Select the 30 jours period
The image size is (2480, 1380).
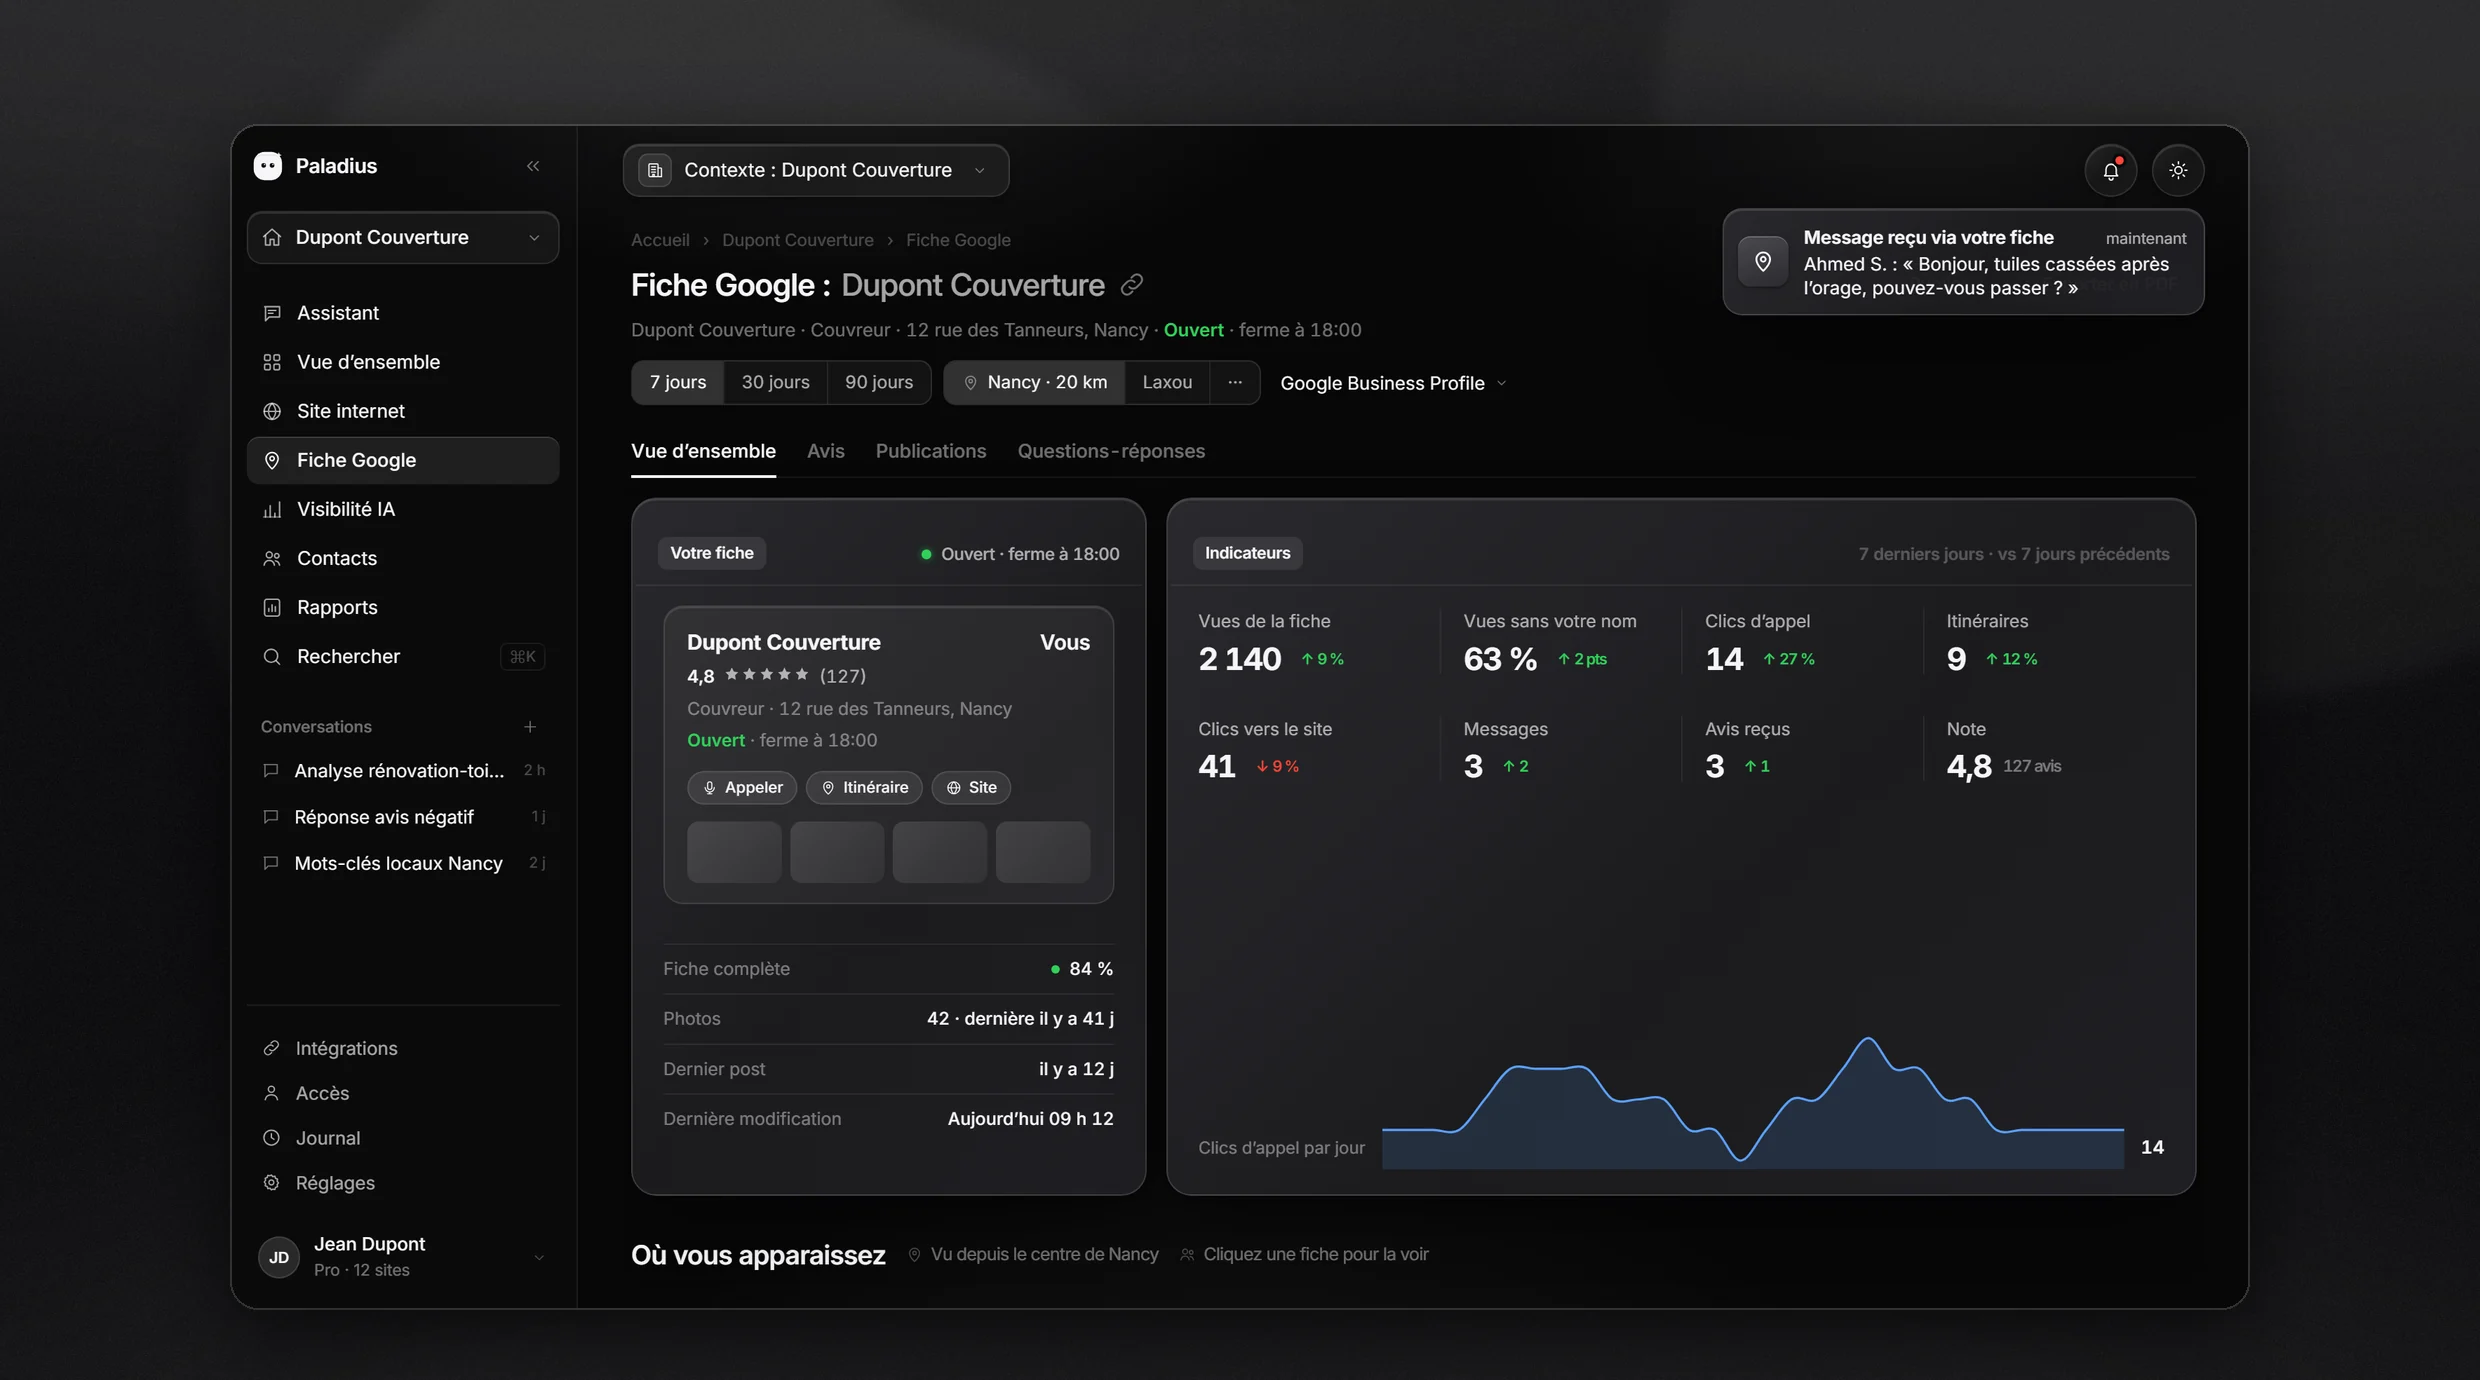pyautogui.click(x=775, y=382)
